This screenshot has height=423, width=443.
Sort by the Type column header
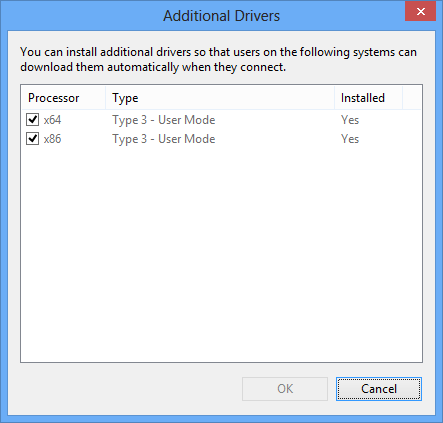point(220,98)
